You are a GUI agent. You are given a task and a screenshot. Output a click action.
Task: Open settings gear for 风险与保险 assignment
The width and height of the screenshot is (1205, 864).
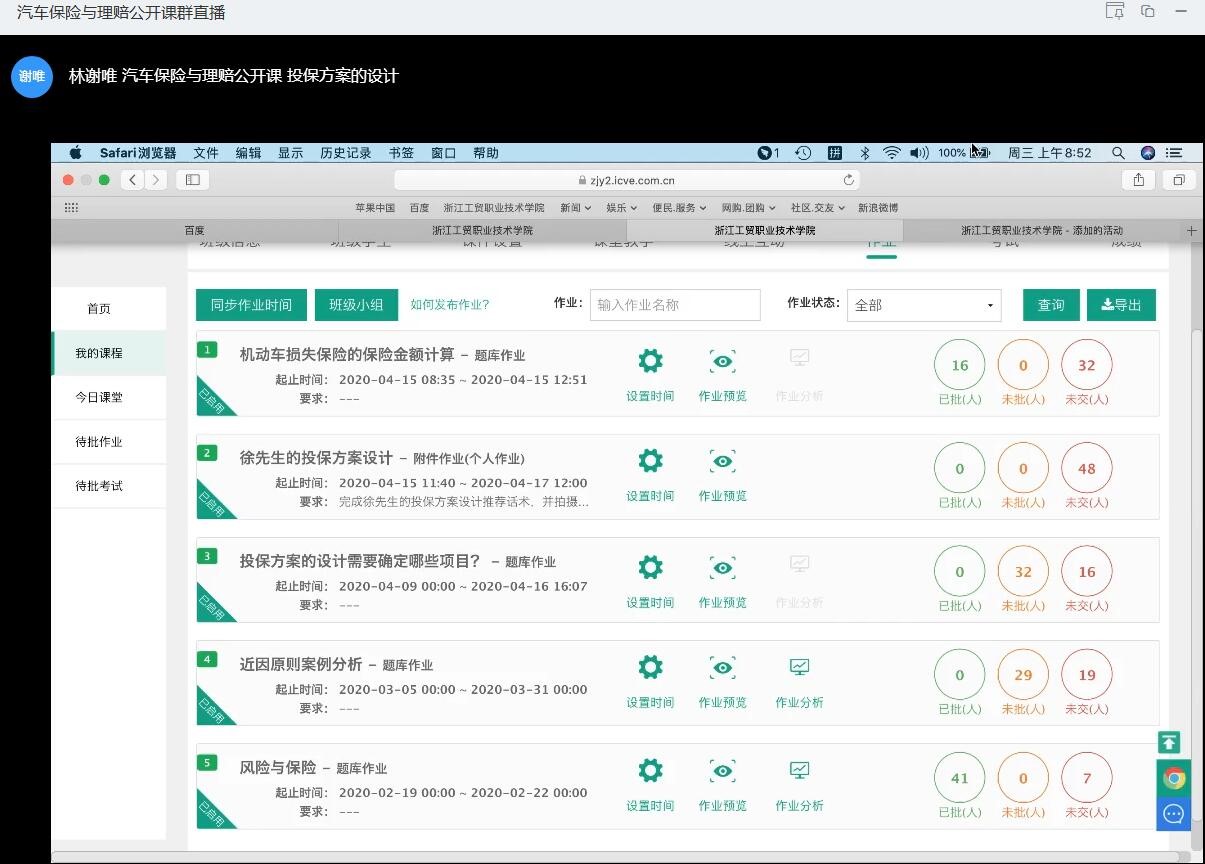click(x=650, y=771)
